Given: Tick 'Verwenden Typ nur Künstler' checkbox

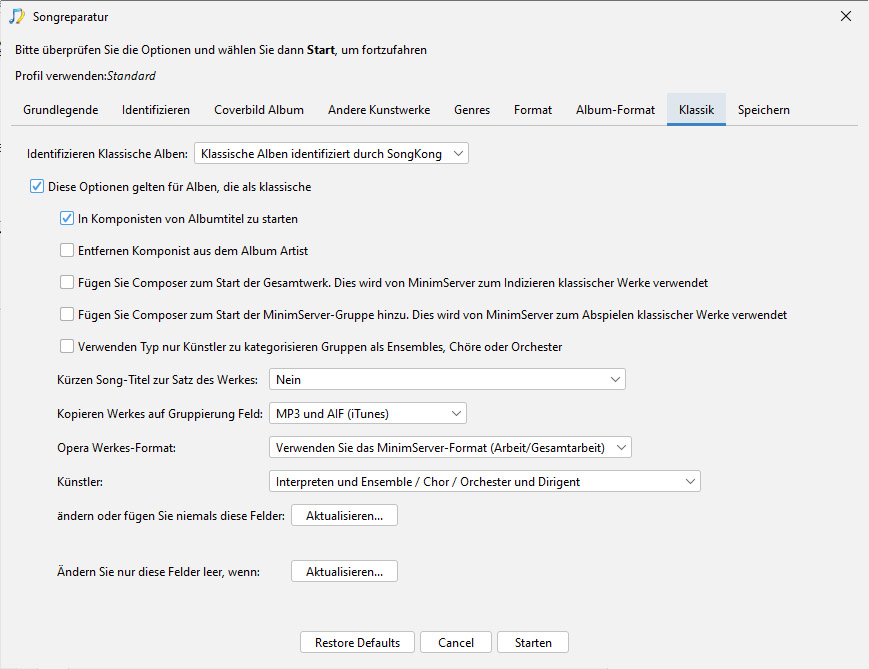Looking at the screenshot, I should pos(67,346).
